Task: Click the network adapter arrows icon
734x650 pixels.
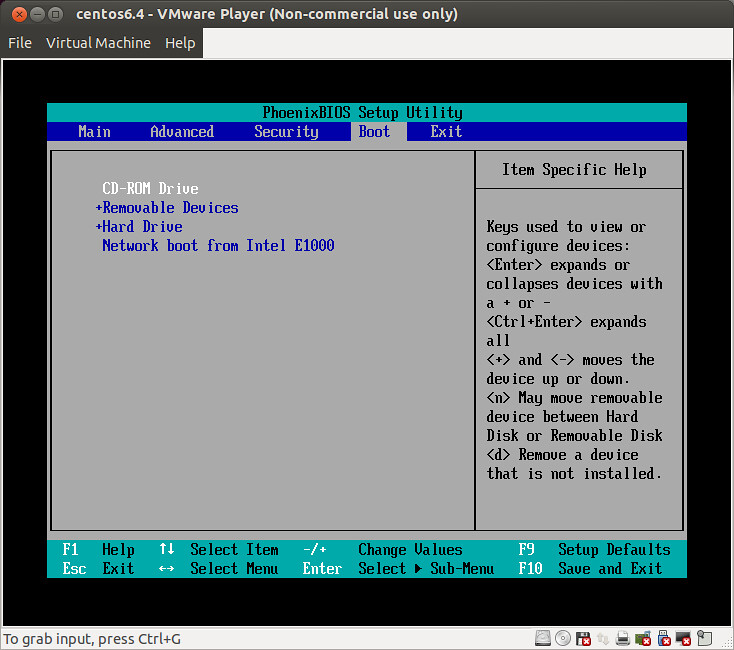Action: [x=603, y=638]
